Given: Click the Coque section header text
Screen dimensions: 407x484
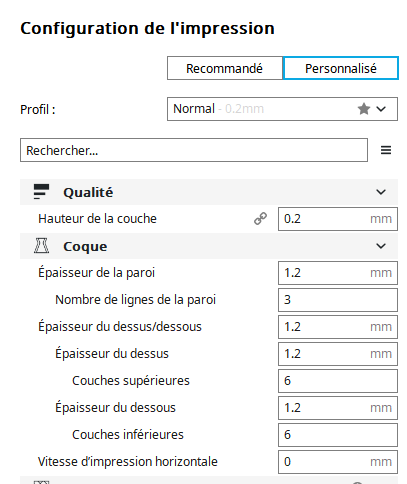Looking at the screenshot, I should tap(85, 247).
